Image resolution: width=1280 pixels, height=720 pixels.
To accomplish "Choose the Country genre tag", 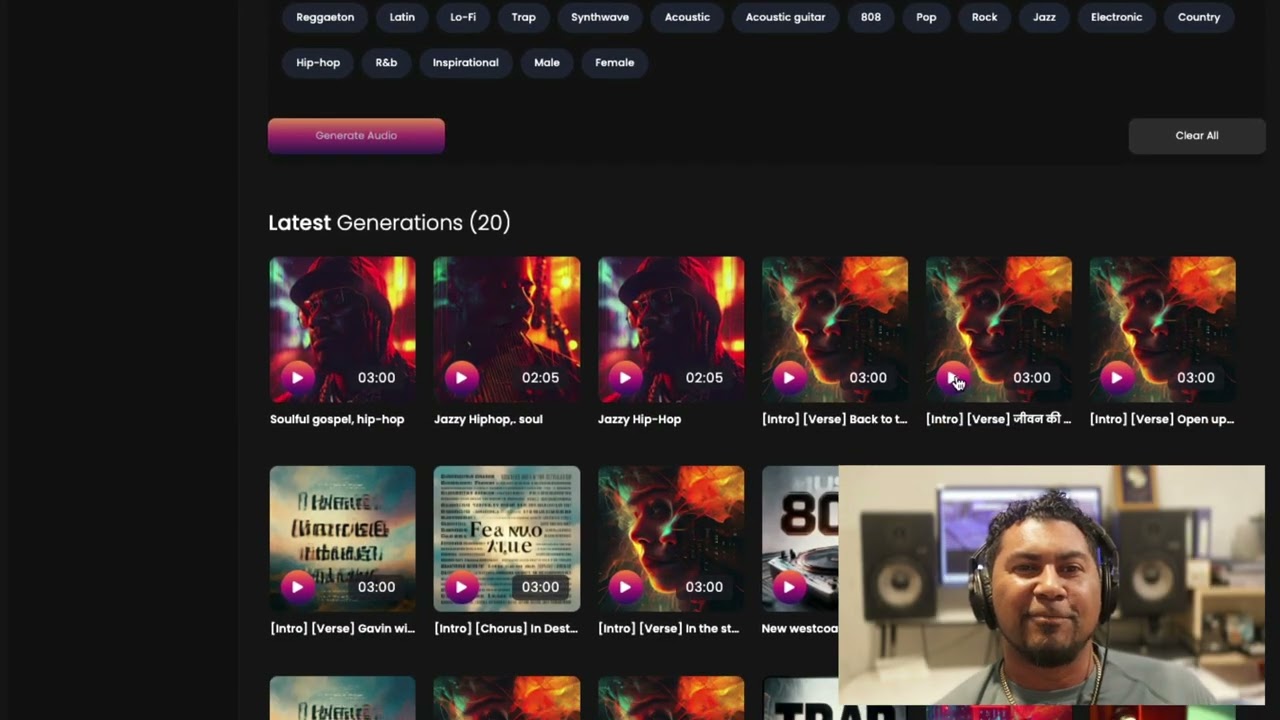I will (1199, 17).
